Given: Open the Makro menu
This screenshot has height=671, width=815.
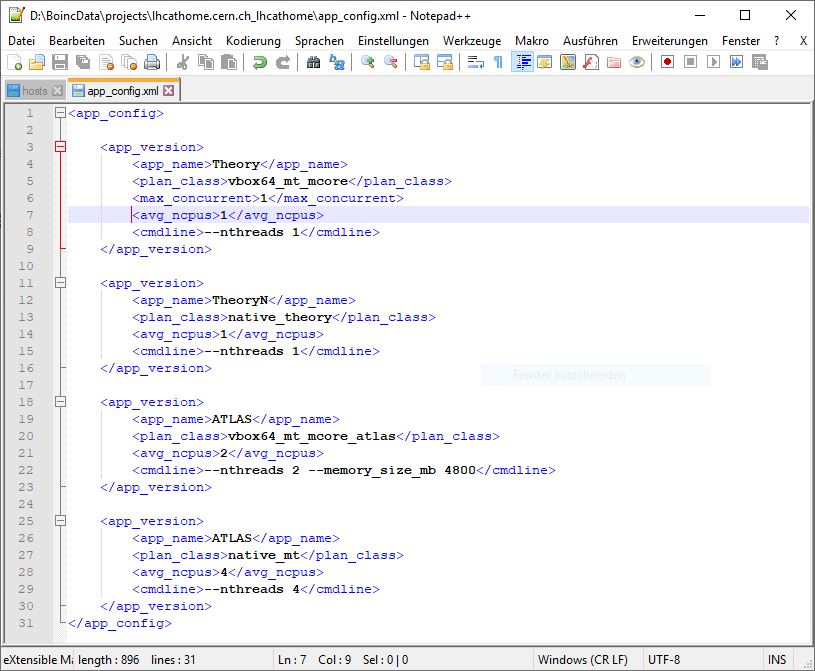Looking at the screenshot, I should [x=532, y=41].
